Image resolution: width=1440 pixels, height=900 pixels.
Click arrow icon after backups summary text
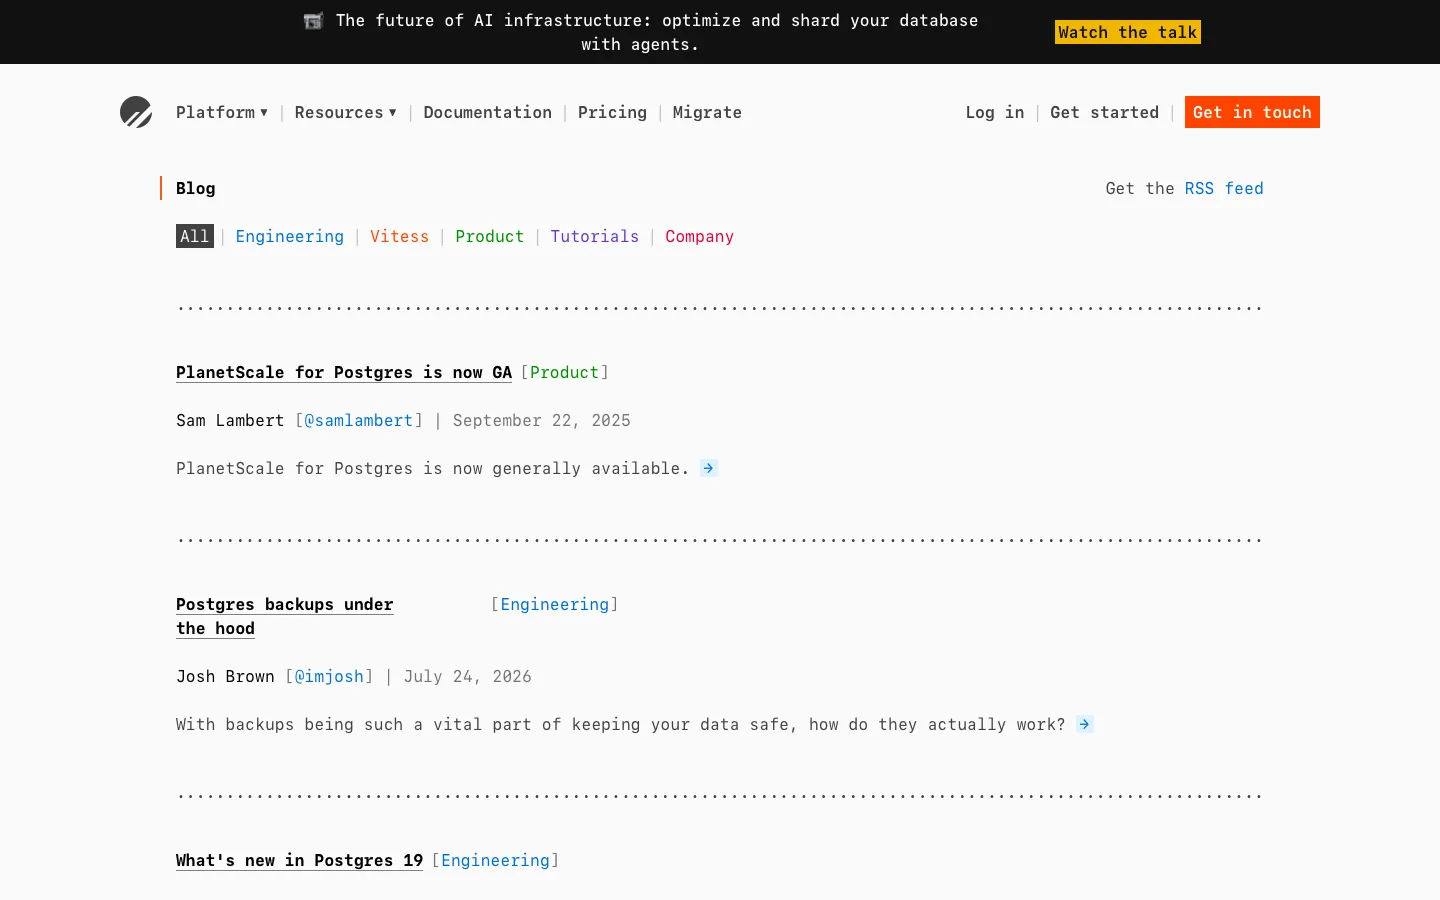(1085, 724)
